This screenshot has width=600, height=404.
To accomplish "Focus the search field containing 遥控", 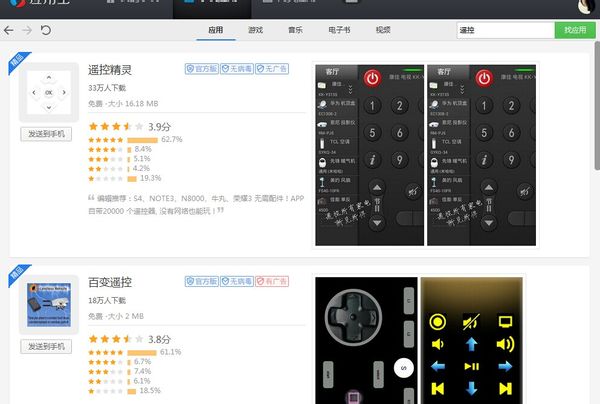I will (x=505, y=30).
